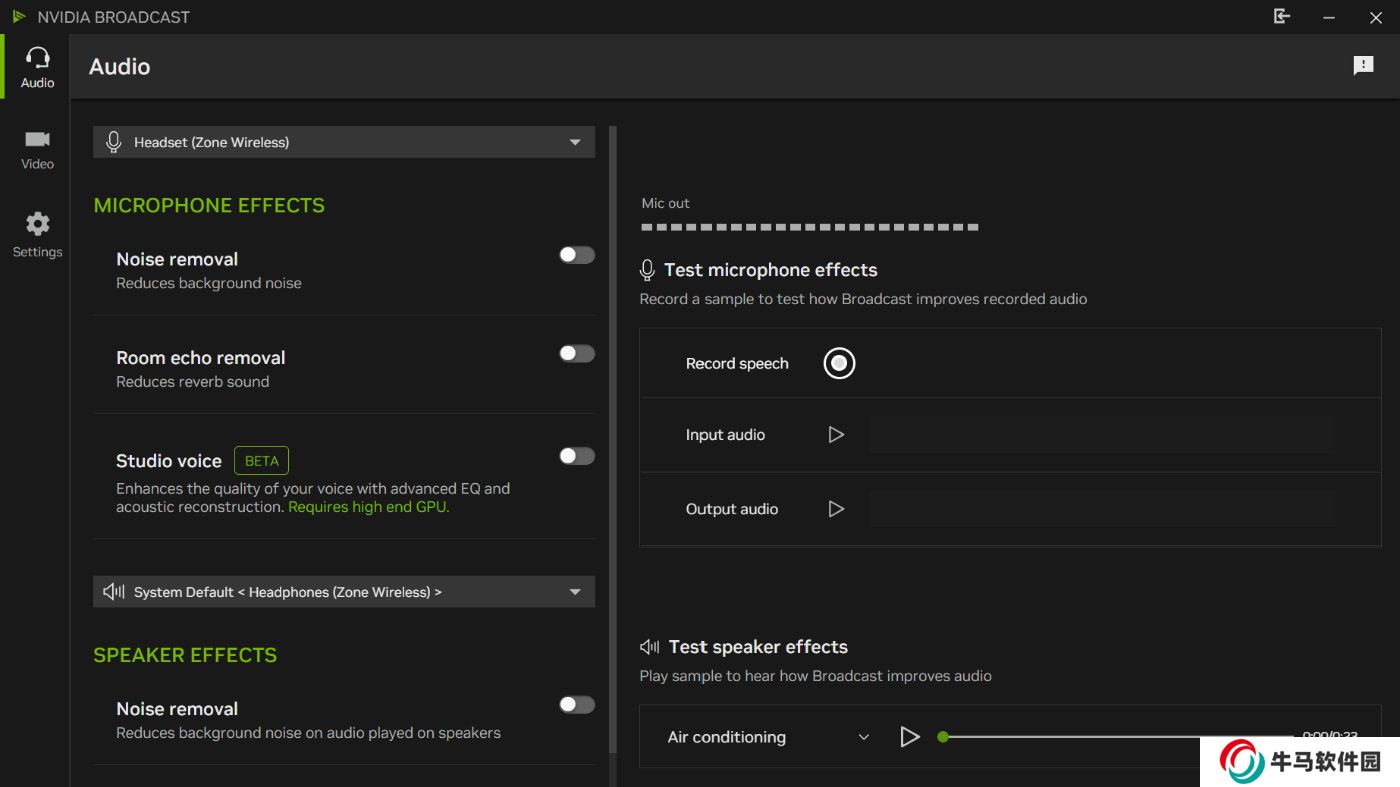
Task: Click the exit icon in title bar
Action: click(1281, 17)
